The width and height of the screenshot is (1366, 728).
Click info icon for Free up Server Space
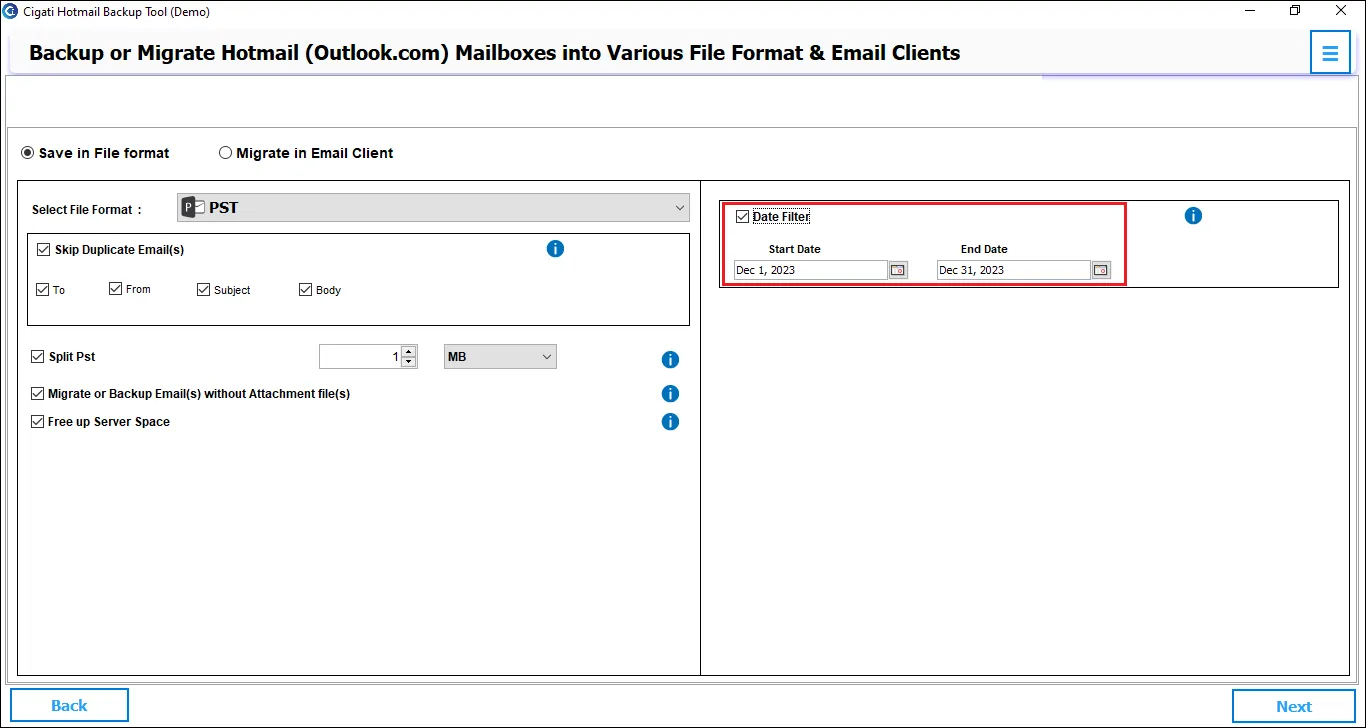(671, 422)
